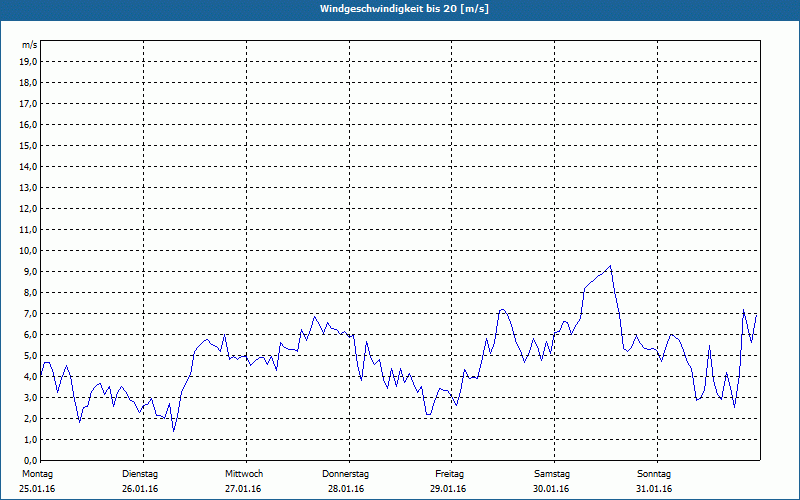Select the date 28.01.16
The width and height of the screenshot is (800, 500).
tap(346, 489)
